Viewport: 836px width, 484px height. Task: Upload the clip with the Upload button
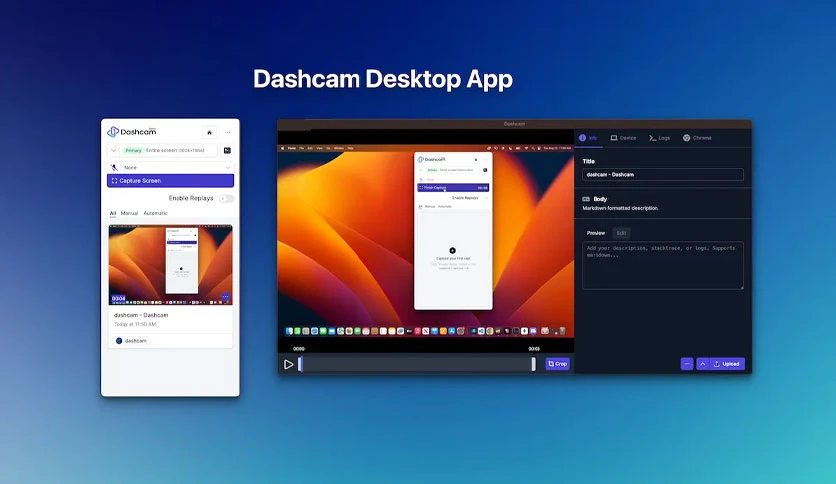click(x=727, y=364)
